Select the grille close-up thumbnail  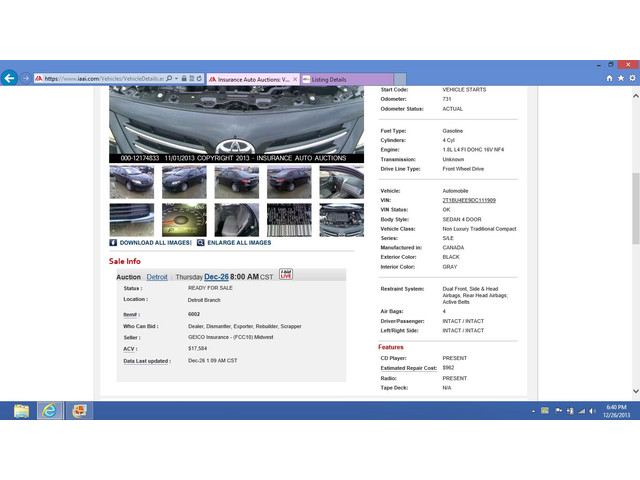132,220
